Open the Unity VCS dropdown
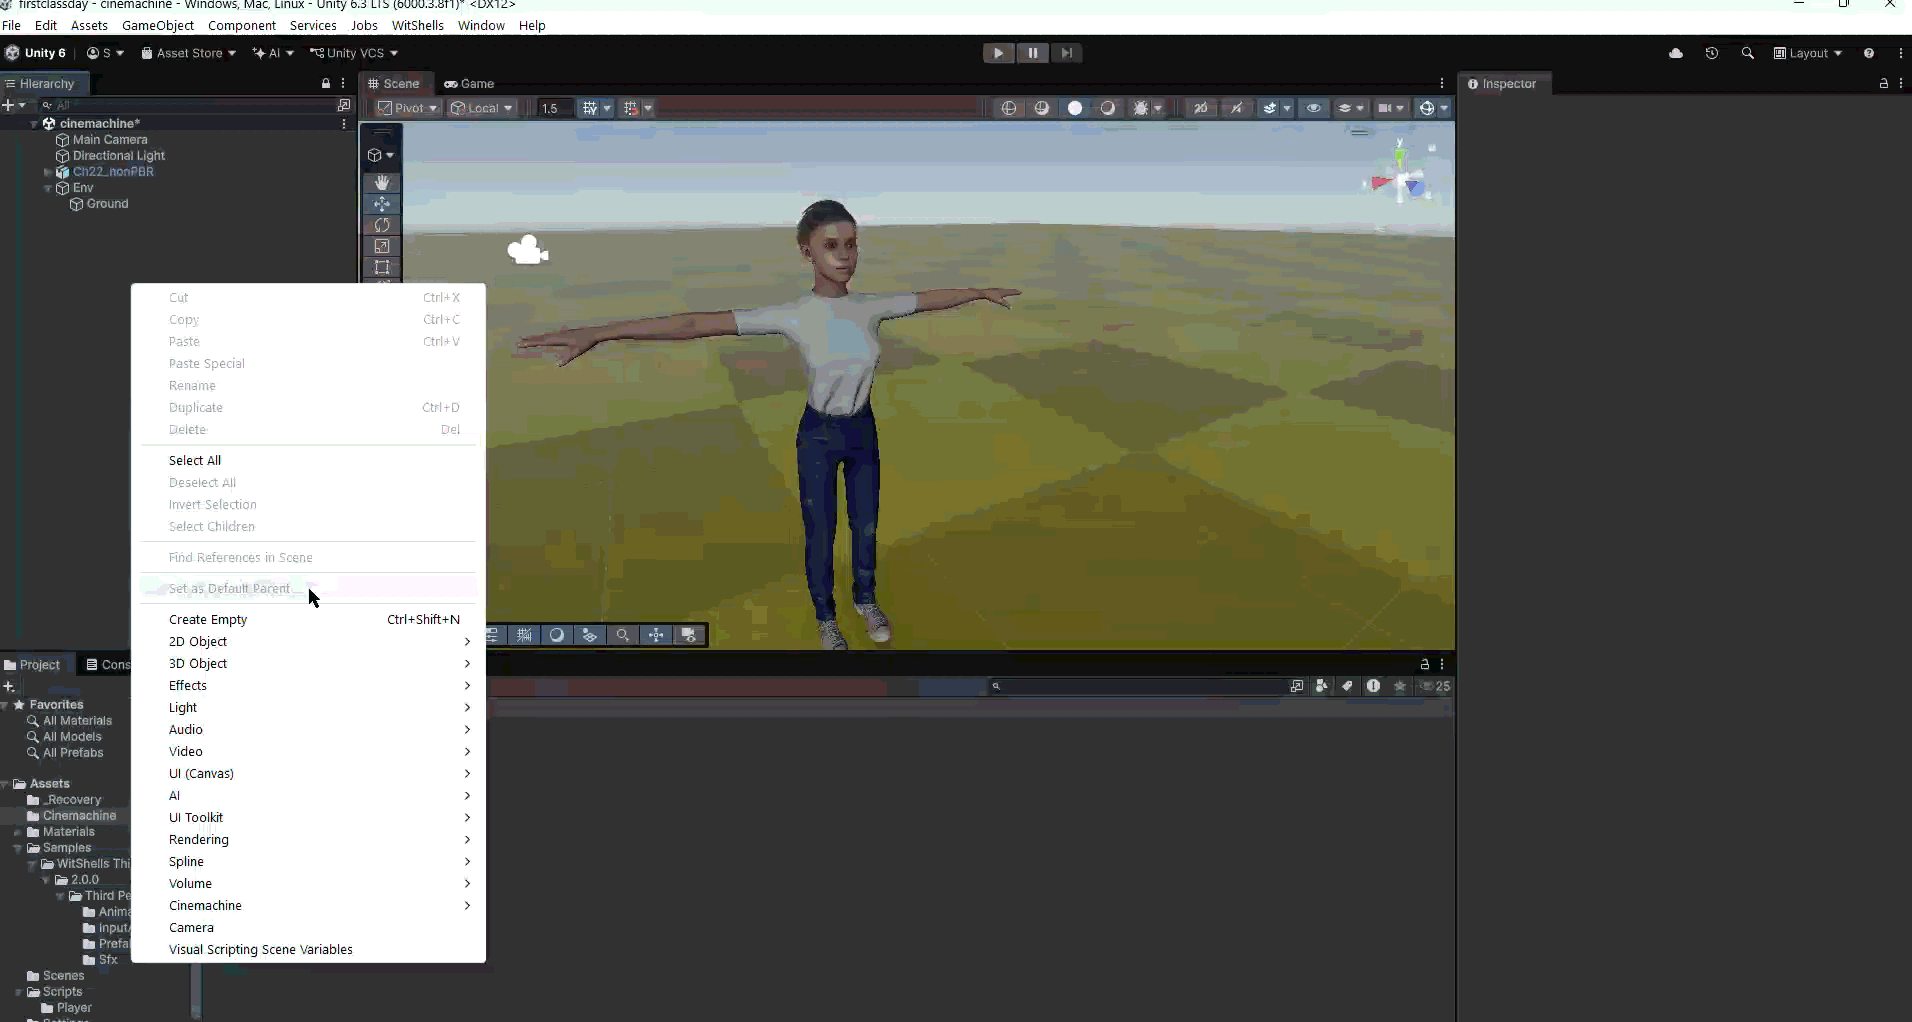 tap(354, 53)
